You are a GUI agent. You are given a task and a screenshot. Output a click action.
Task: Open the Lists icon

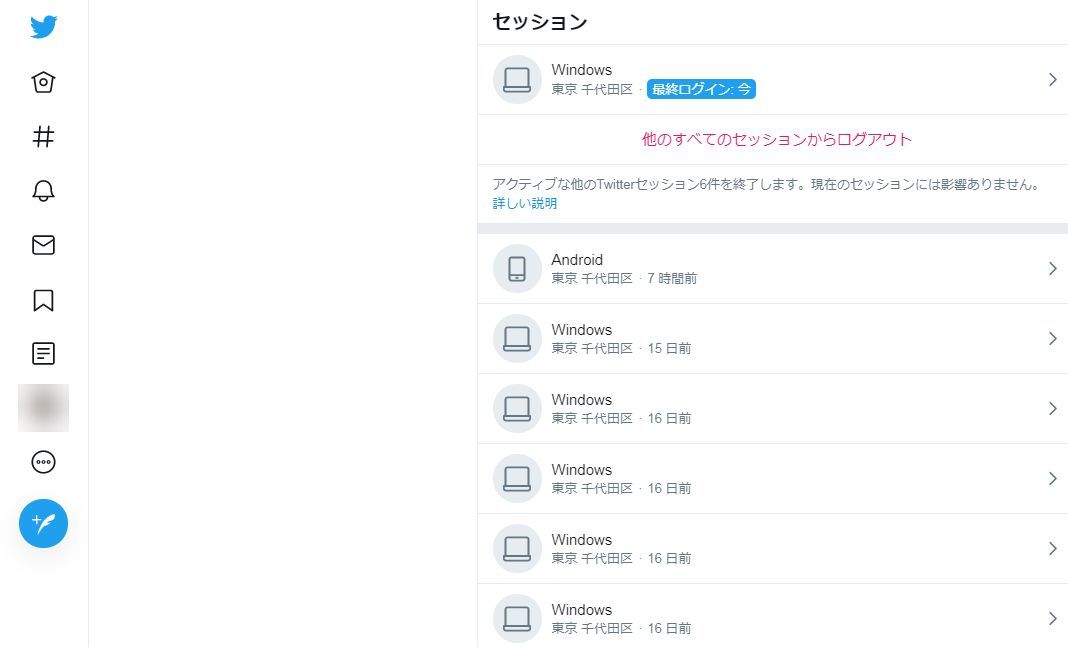pyautogui.click(x=43, y=353)
